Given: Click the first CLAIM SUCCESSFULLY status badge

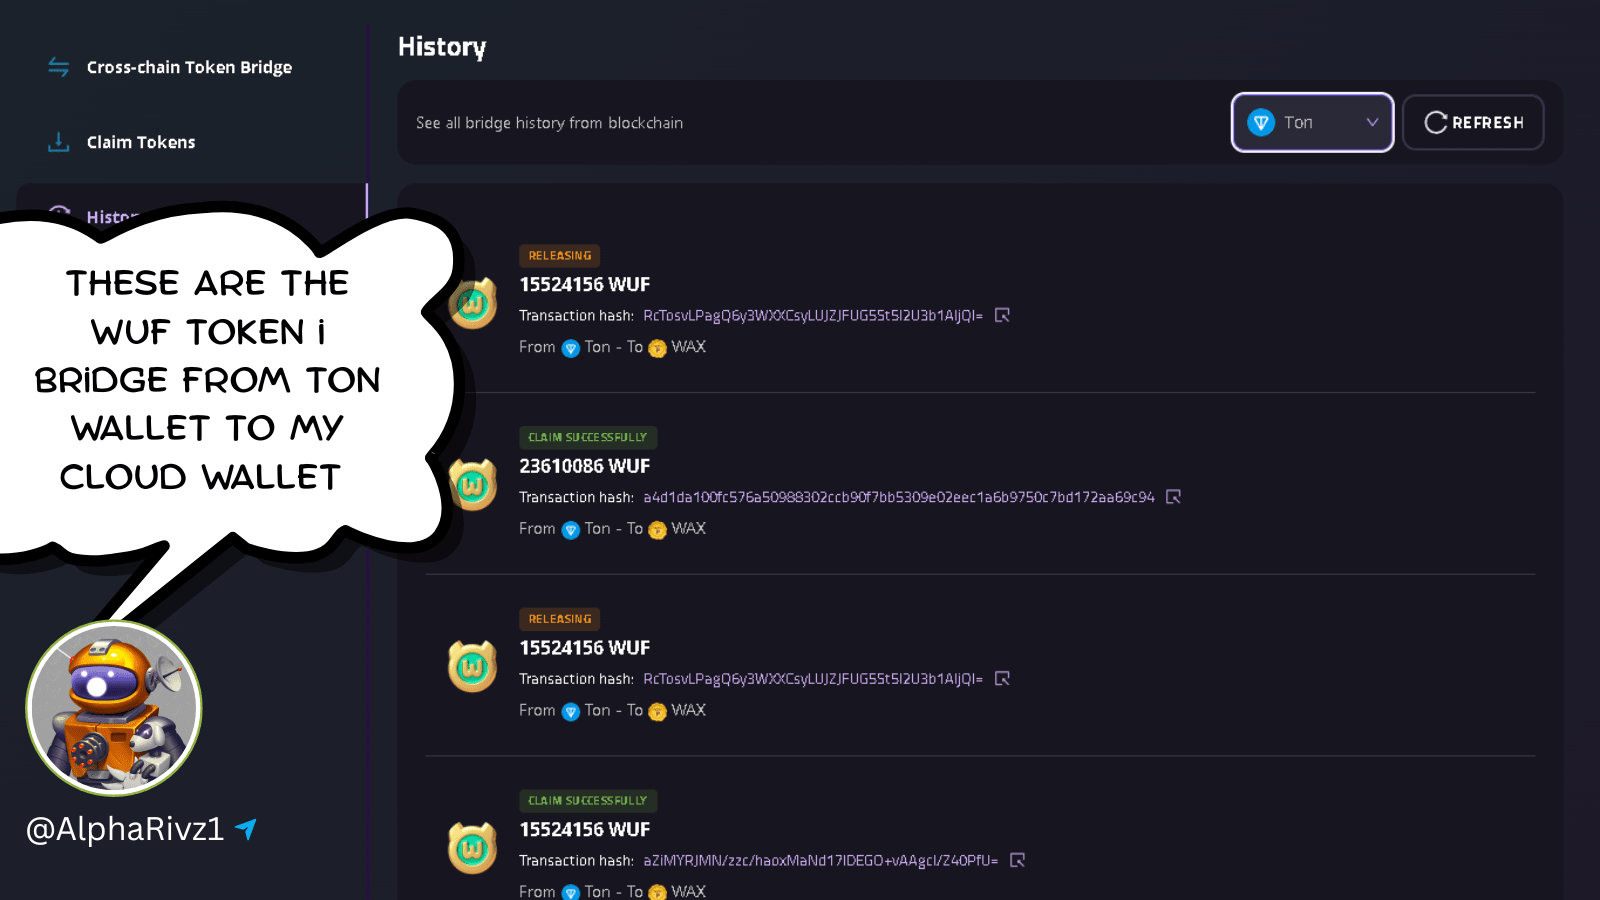Looking at the screenshot, I should tap(587, 437).
